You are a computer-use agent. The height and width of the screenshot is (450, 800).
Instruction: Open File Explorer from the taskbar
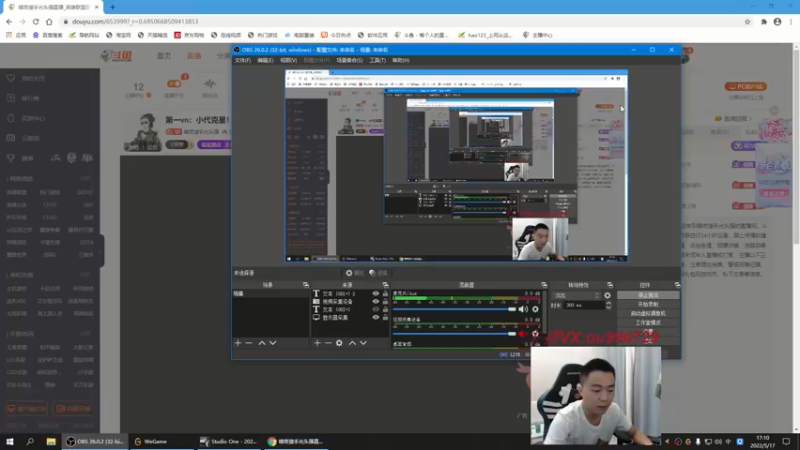point(51,441)
